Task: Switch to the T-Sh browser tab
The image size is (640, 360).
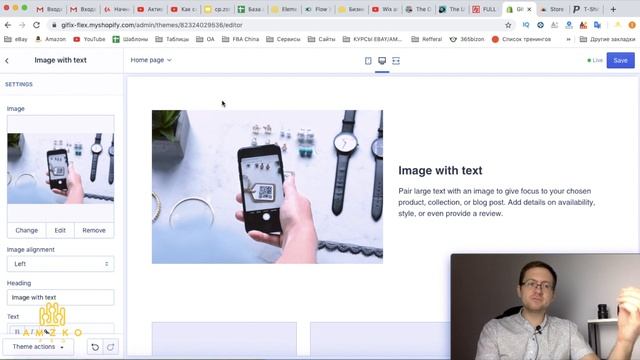Action: (586, 9)
